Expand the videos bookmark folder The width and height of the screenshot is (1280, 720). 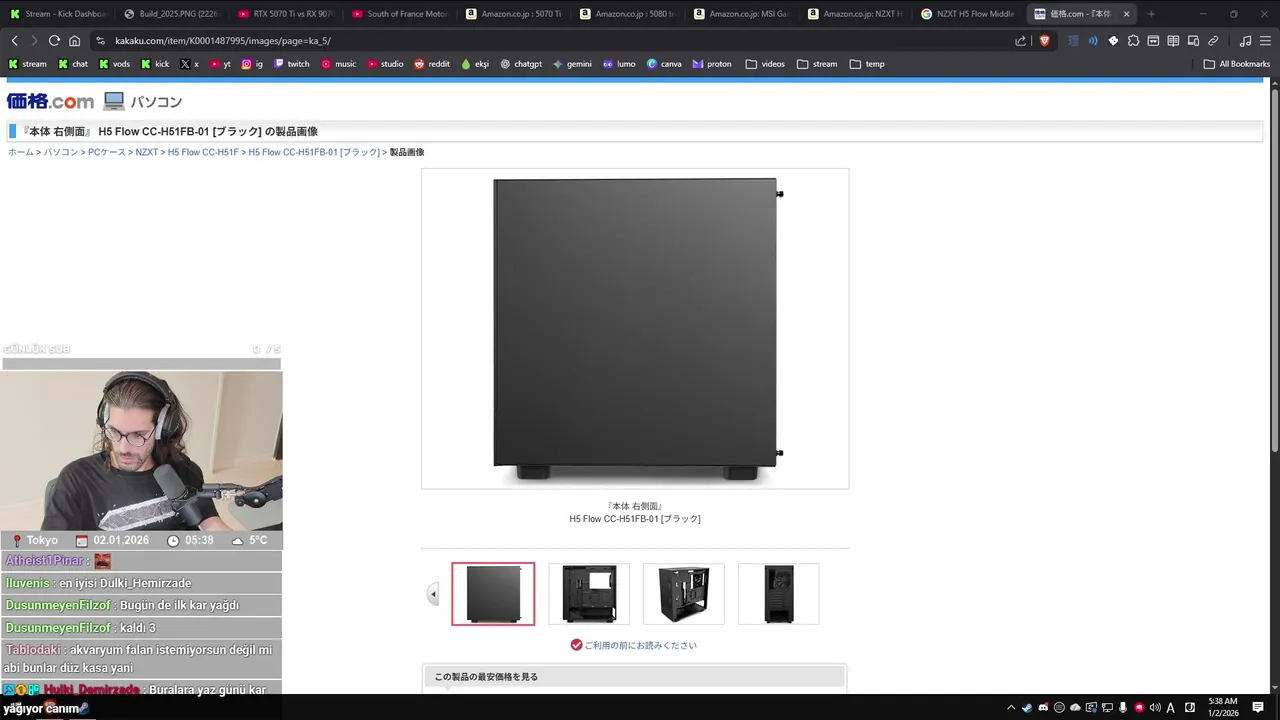[x=765, y=64]
